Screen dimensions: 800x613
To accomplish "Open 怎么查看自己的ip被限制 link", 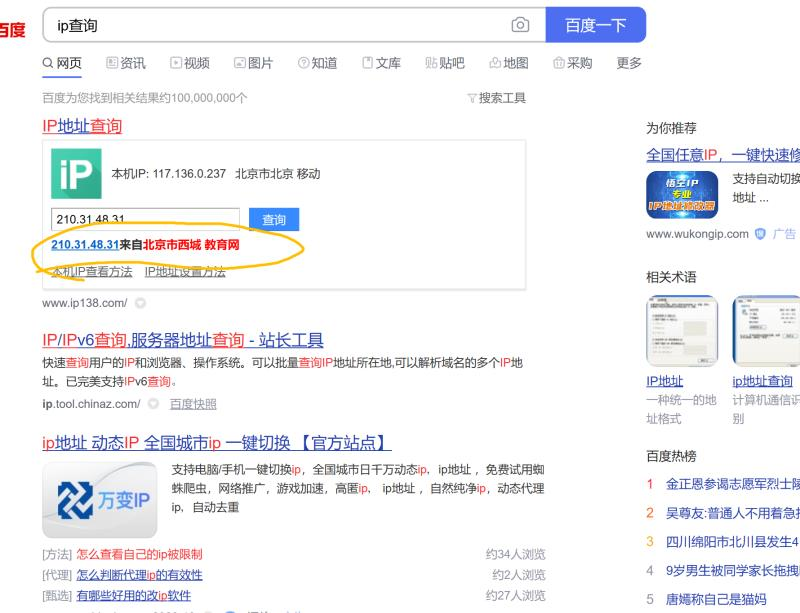I will pyautogui.click(x=139, y=554).
